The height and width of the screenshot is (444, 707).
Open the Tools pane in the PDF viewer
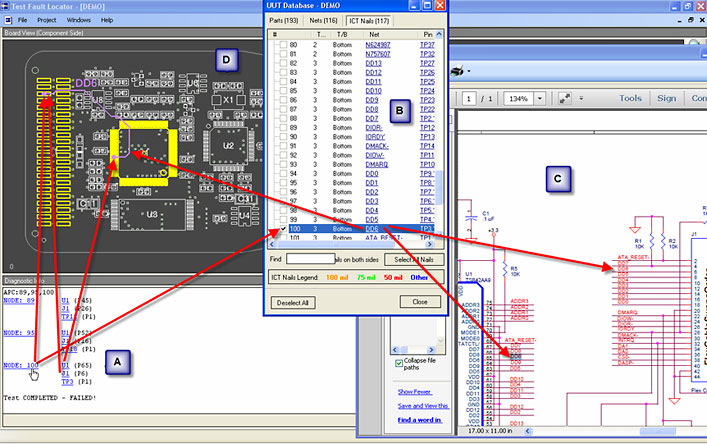pyautogui.click(x=630, y=98)
